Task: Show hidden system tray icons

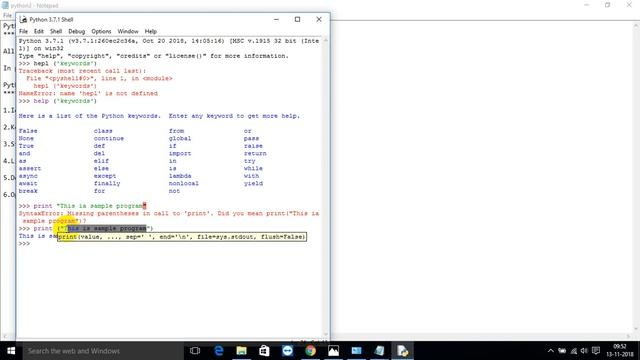Action: [550, 351]
